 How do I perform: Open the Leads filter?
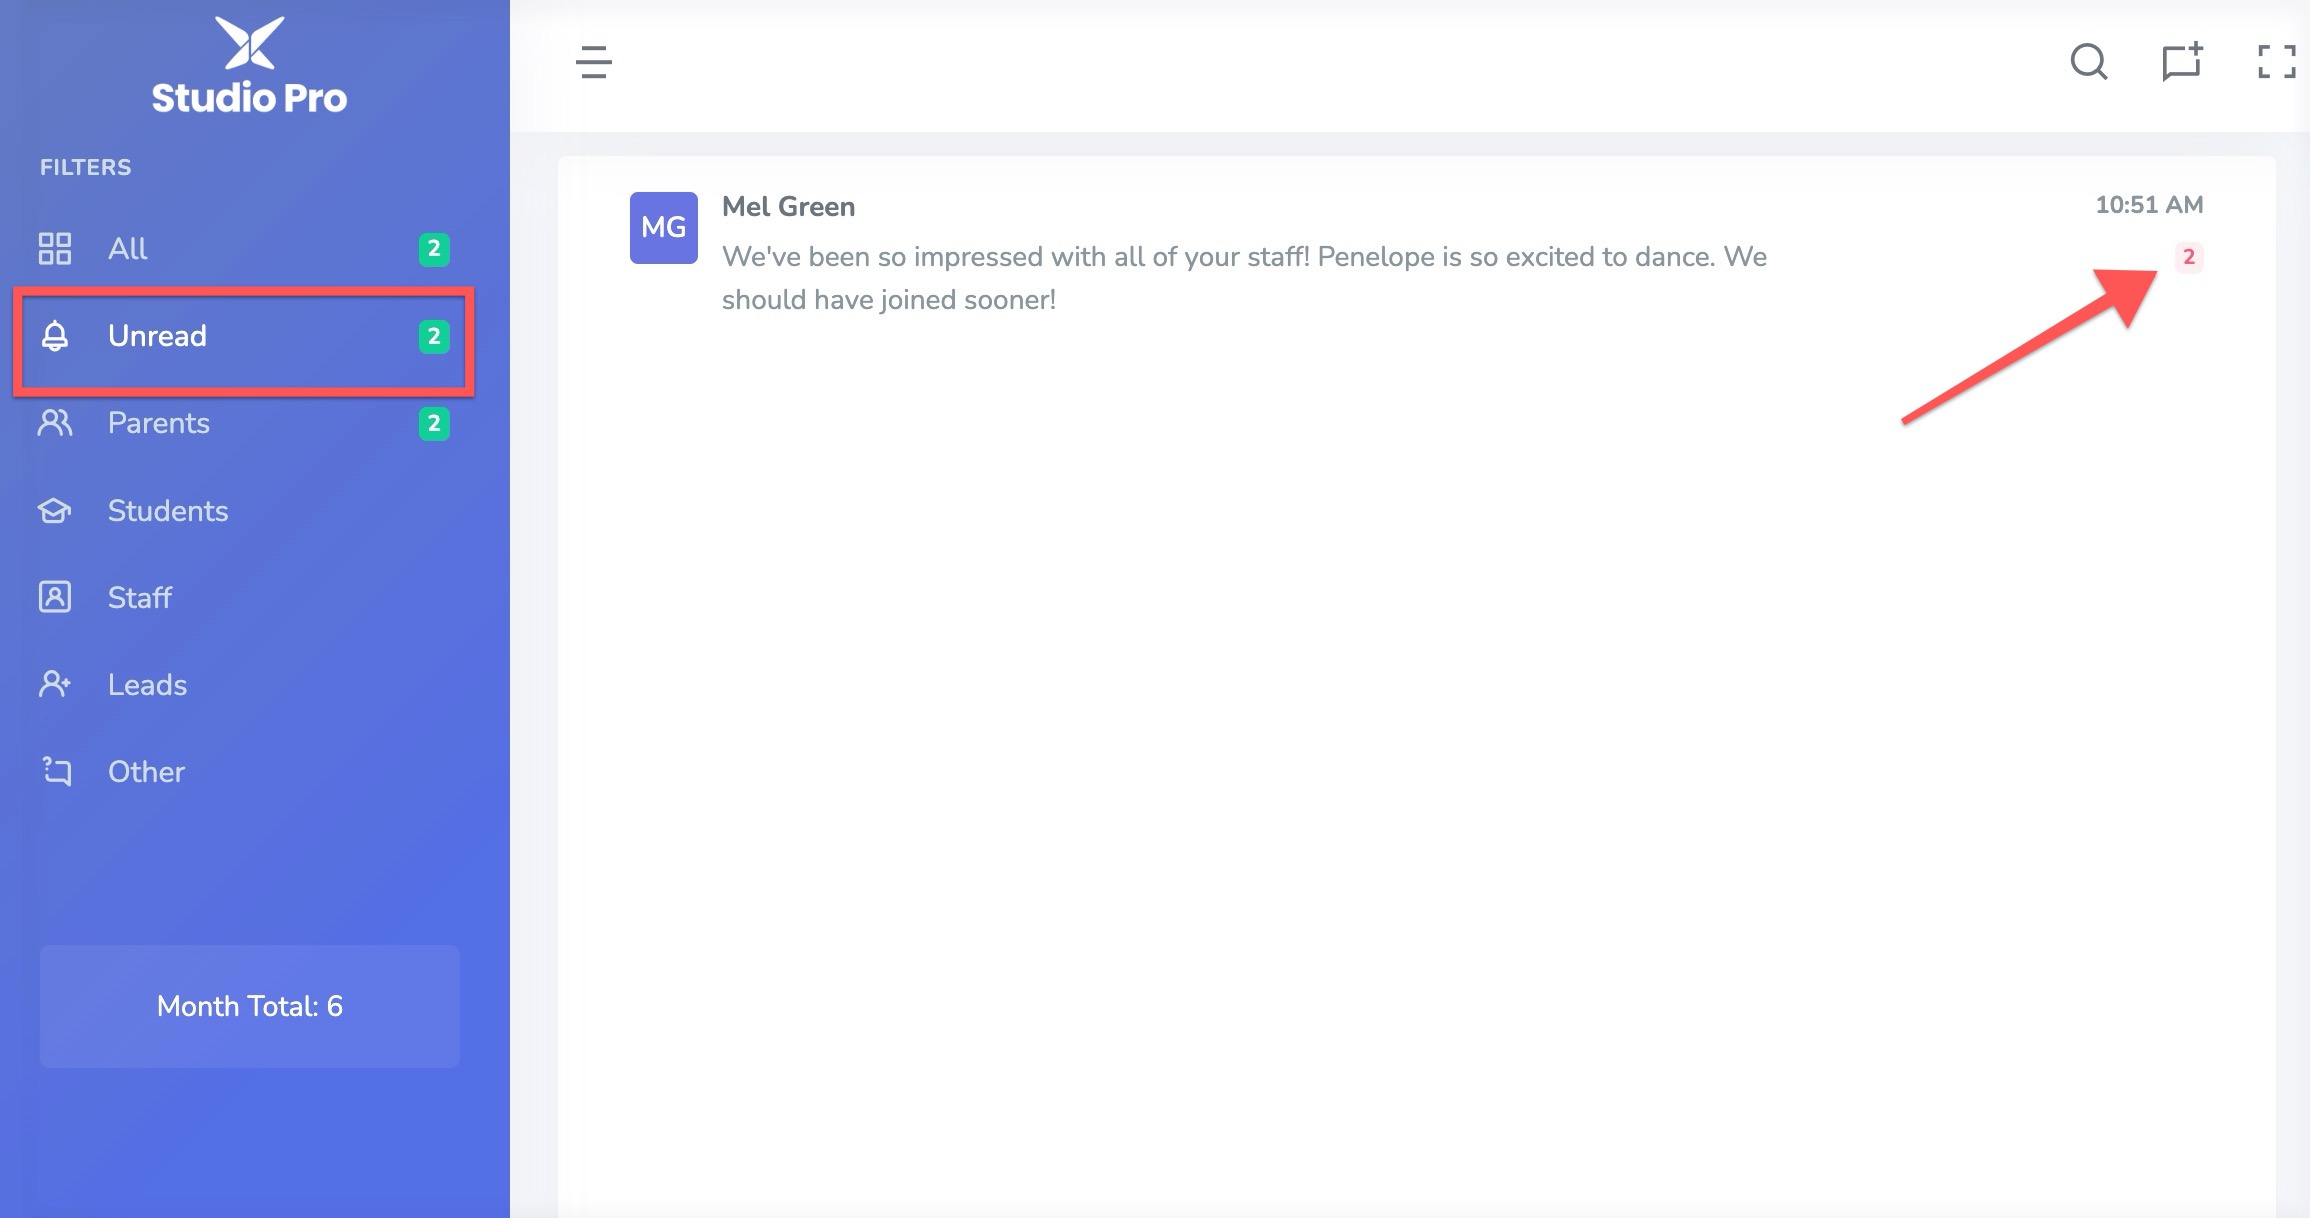click(x=244, y=684)
